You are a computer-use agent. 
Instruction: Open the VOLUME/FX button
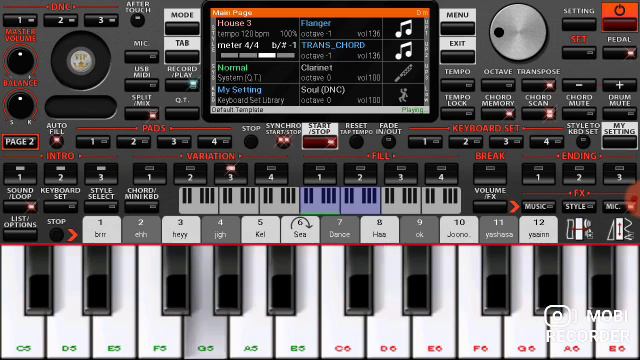click(490, 207)
